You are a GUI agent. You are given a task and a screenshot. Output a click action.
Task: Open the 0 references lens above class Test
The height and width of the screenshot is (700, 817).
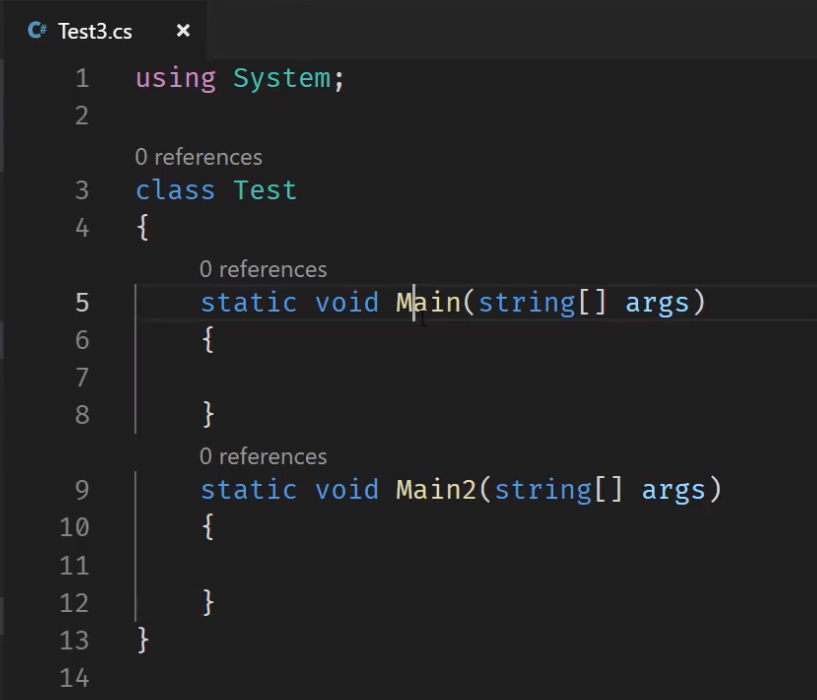click(199, 157)
